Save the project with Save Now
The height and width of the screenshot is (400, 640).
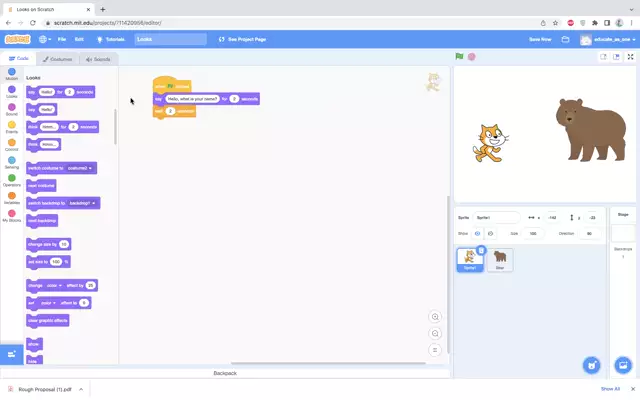[x=540, y=39]
